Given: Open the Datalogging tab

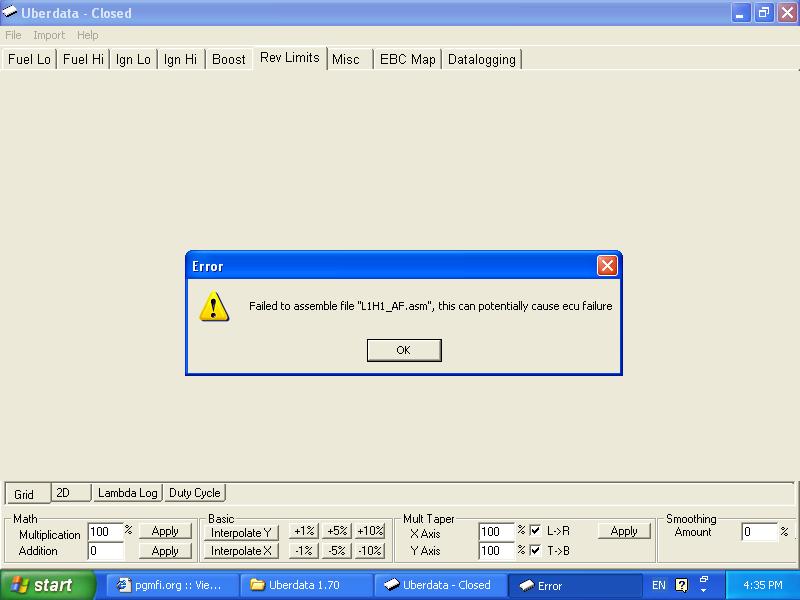Looking at the screenshot, I should pos(481,59).
